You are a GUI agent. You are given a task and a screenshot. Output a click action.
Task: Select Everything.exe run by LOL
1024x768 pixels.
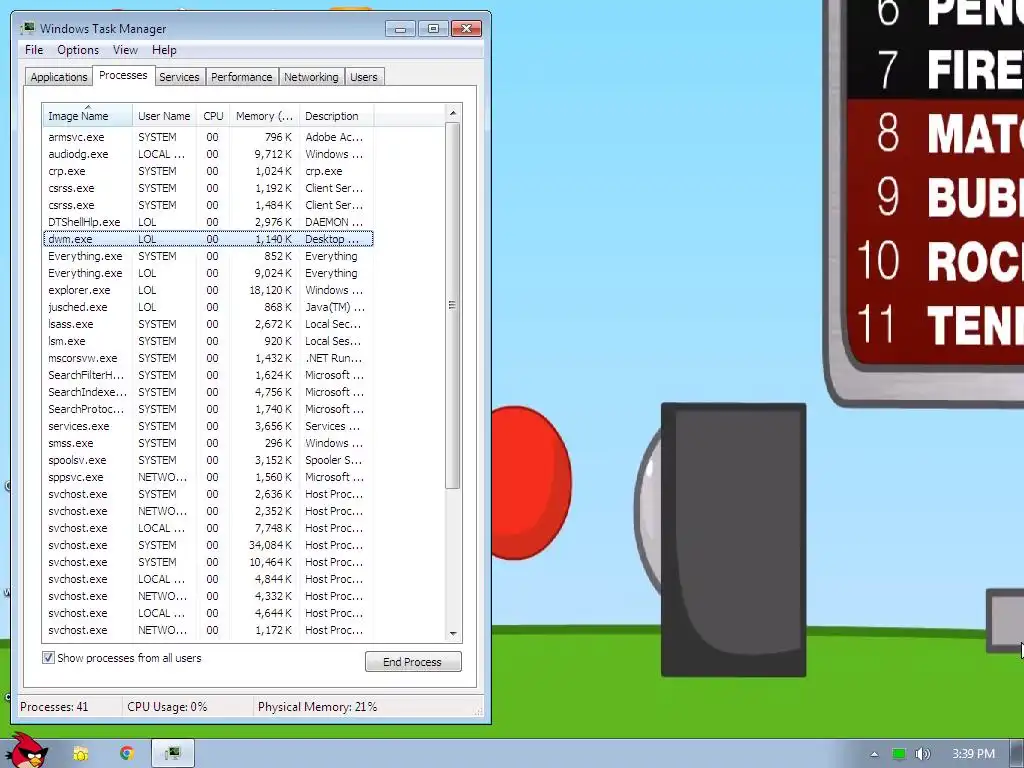point(208,273)
